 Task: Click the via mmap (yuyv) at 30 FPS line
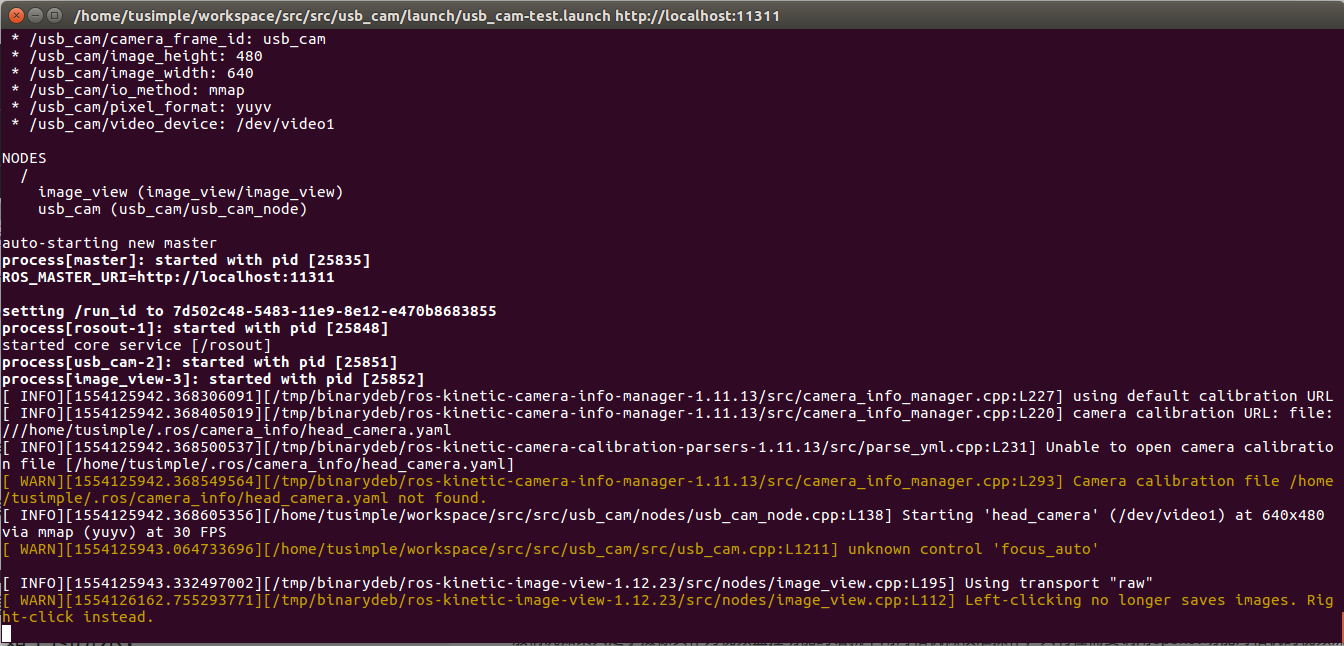(114, 532)
